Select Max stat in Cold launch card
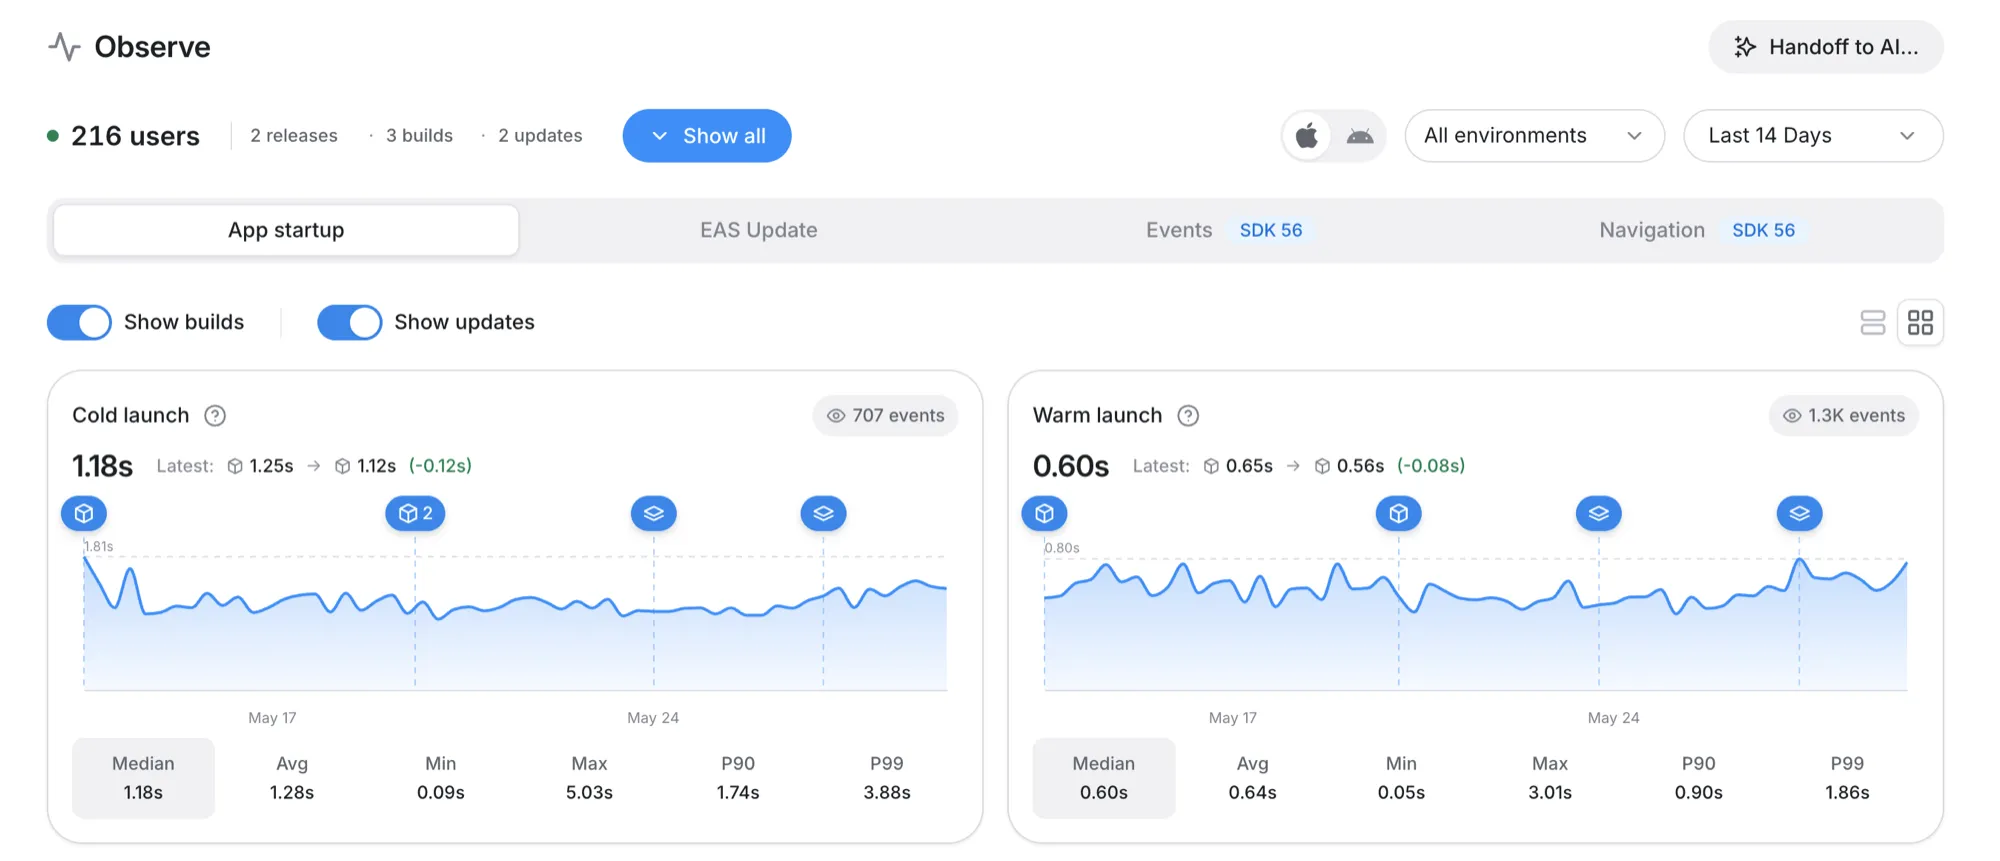Image resolution: width=2000 pixels, height=861 pixels. 589,778
